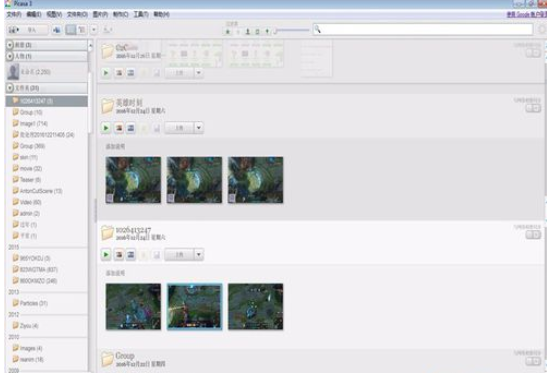Click 添加说明 under the 1026413247 folder
547x373 pixels.
[115, 273]
